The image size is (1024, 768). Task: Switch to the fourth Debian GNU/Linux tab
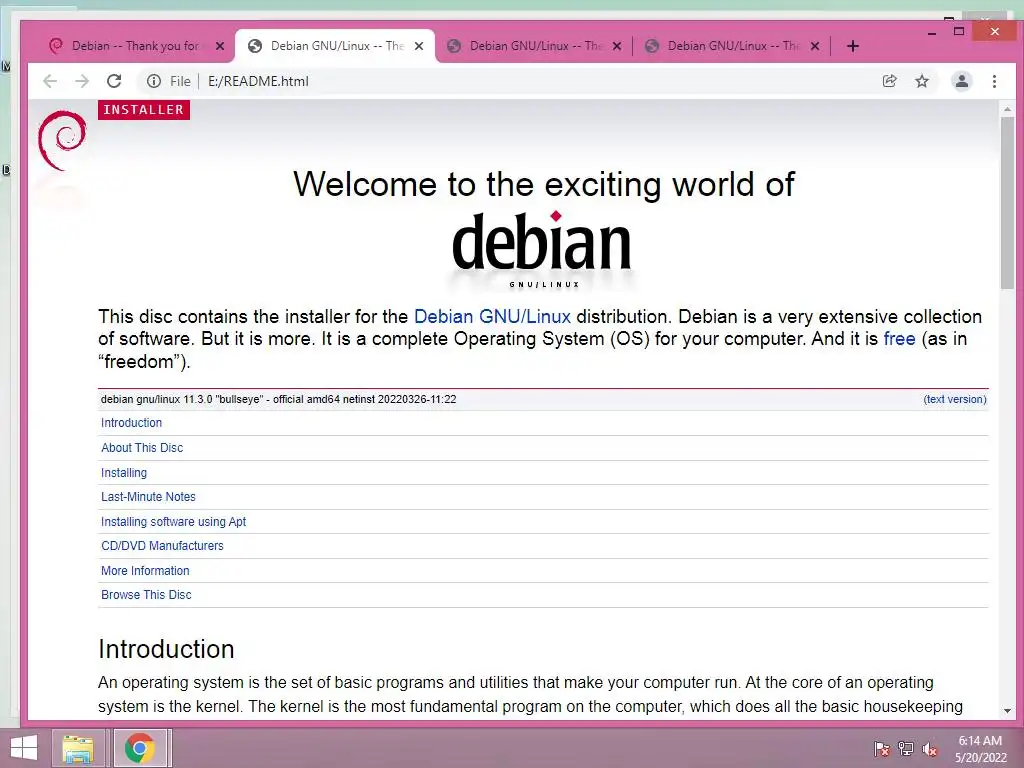(x=733, y=46)
